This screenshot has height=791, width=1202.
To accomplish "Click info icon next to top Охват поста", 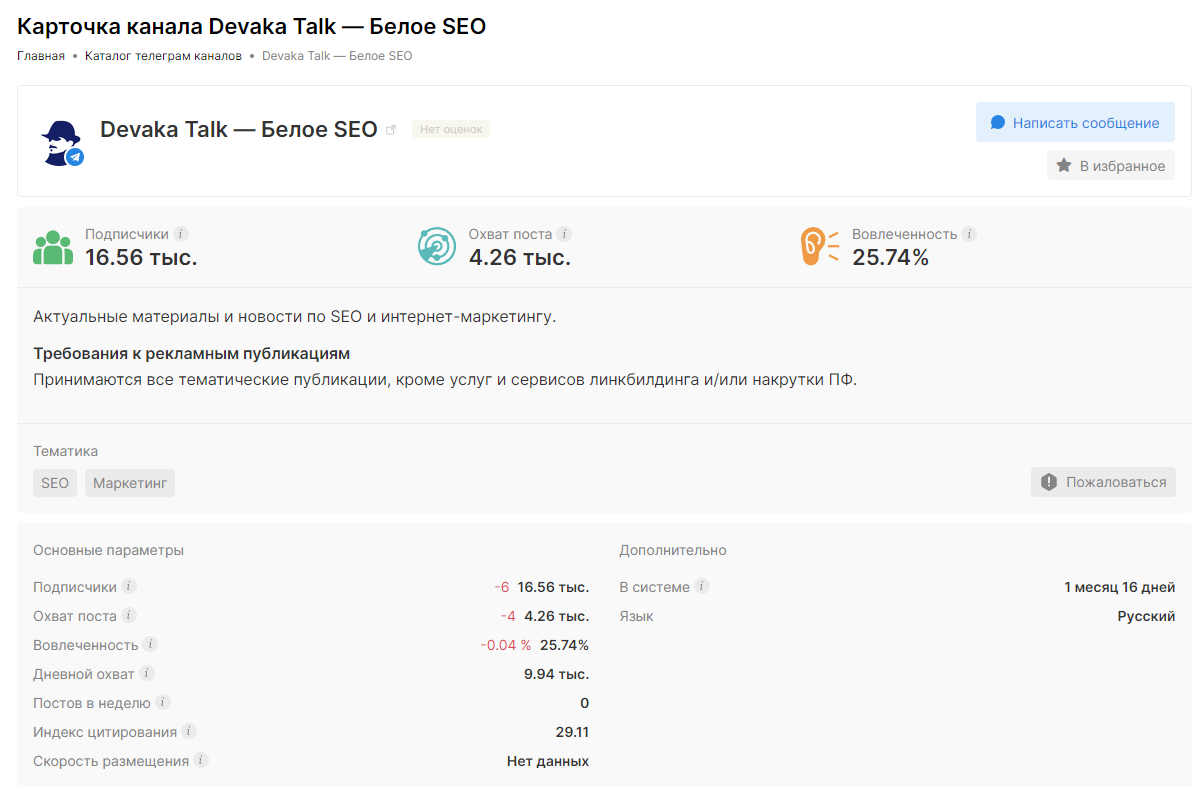I will coord(564,234).
